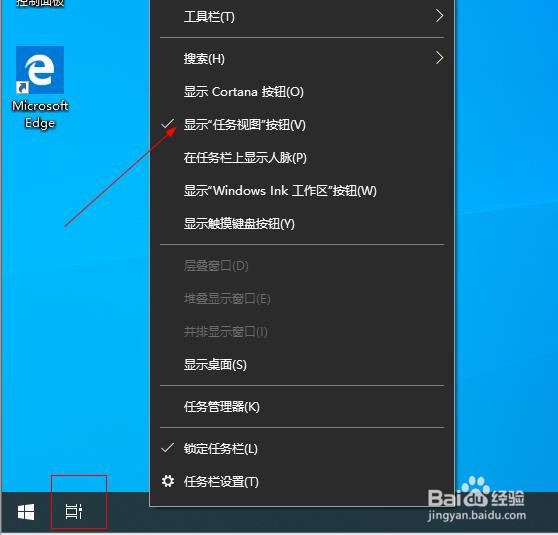Open 任务管理器(K) from menu

point(302,407)
